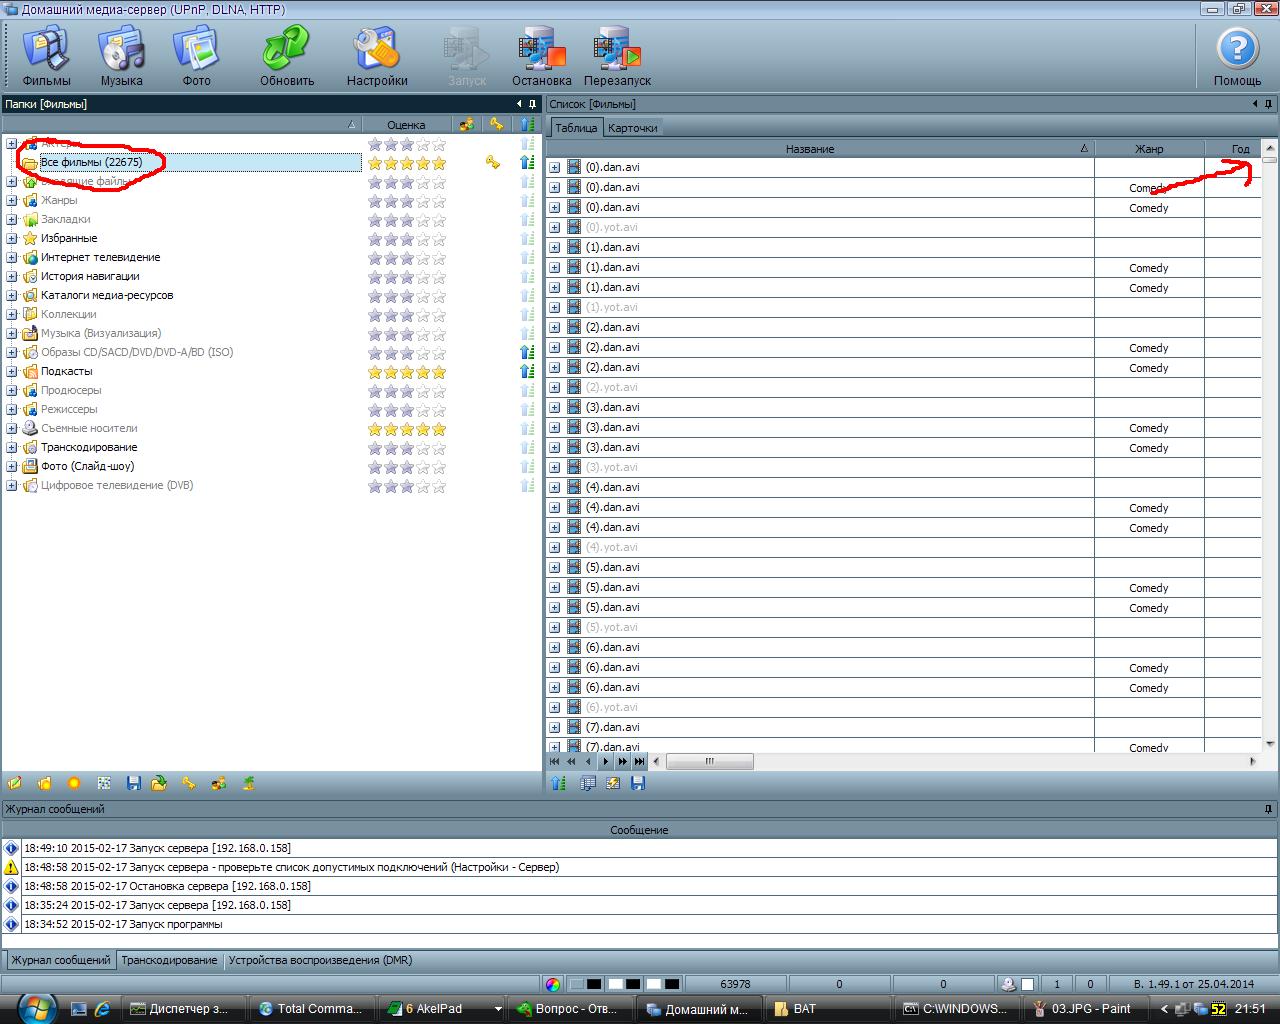The width and height of the screenshot is (1280, 1024).
Task: Click the Оценка column header
Action: pyautogui.click(x=406, y=125)
